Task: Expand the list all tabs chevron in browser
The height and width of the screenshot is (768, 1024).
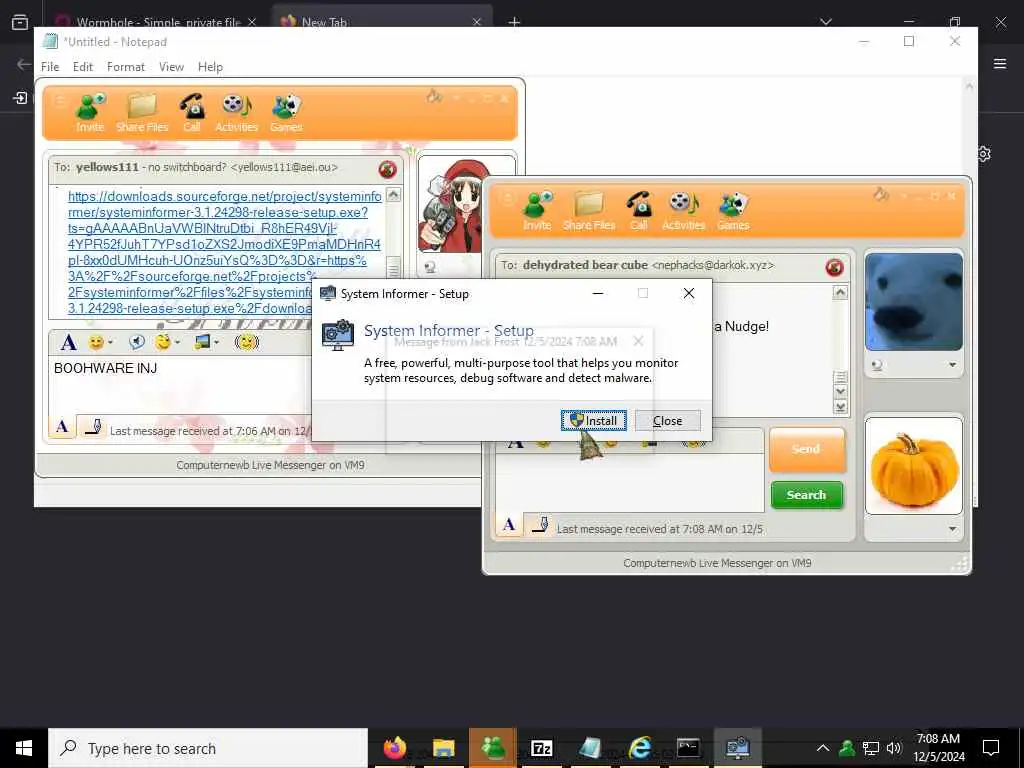Action: click(826, 22)
